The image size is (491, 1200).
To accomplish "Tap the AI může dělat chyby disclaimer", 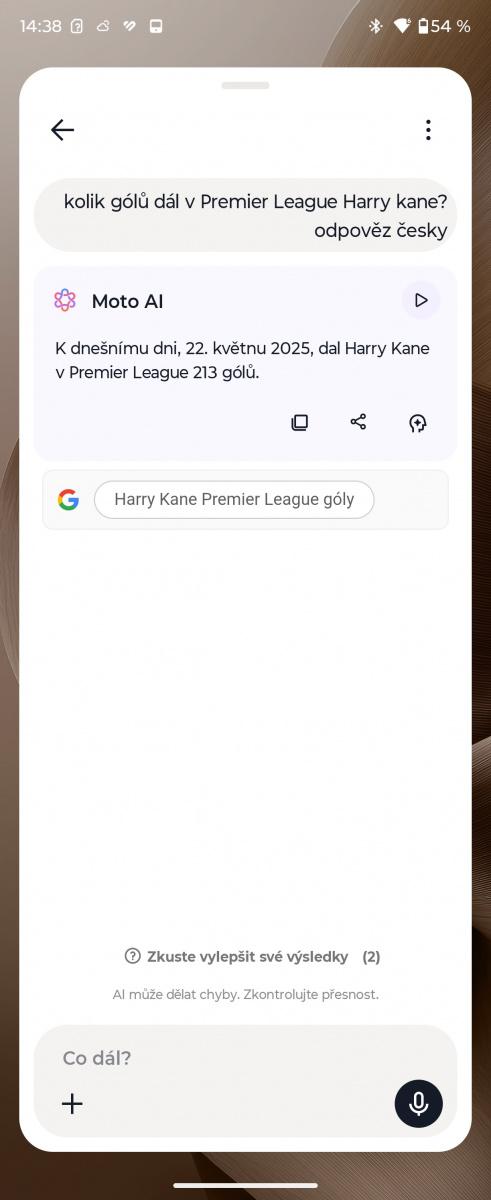I will click(x=246, y=995).
